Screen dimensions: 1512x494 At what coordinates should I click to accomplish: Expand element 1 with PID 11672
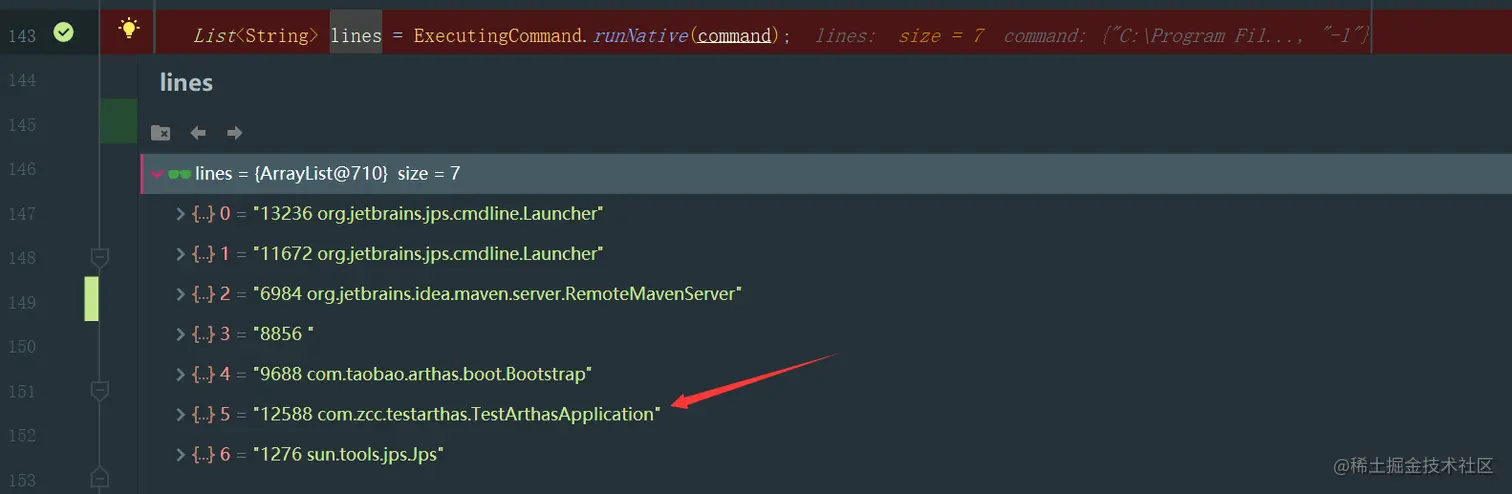(x=180, y=254)
